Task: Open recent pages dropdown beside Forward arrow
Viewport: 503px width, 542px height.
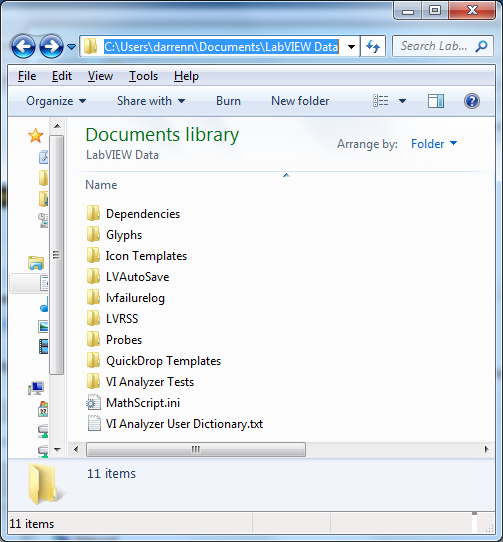Action: coord(71,46)
